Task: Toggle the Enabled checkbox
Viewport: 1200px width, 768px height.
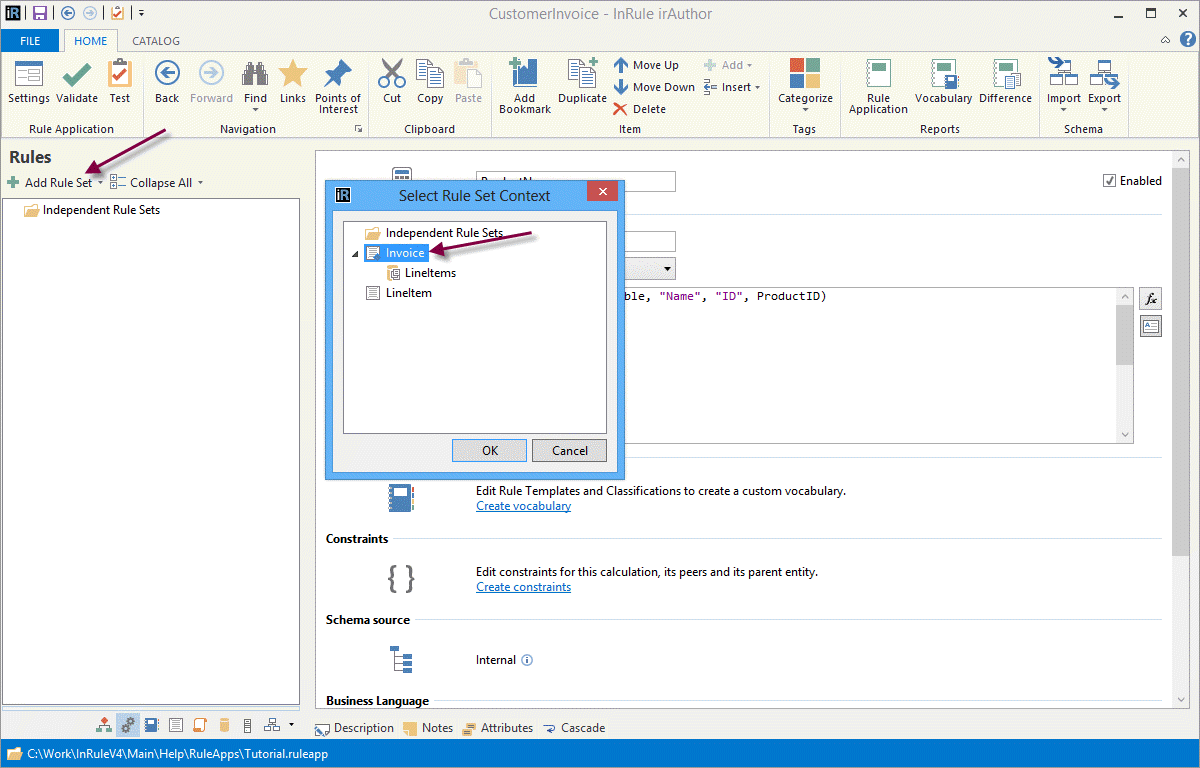Action: click(x=1109, y=181)
